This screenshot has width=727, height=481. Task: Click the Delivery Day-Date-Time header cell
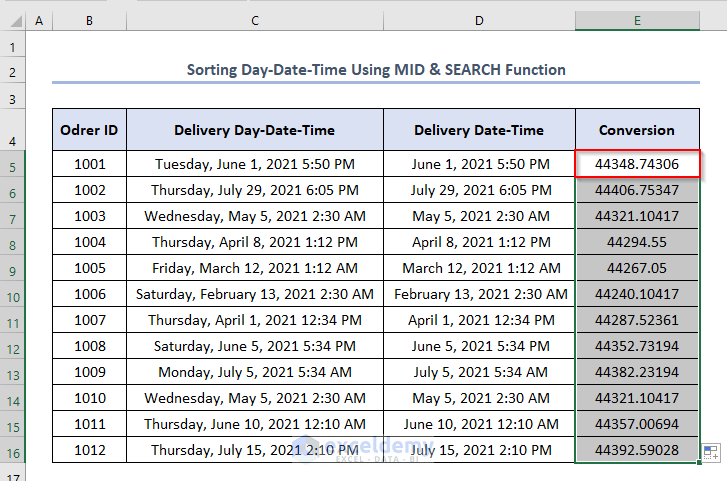(x=254, y=130)
